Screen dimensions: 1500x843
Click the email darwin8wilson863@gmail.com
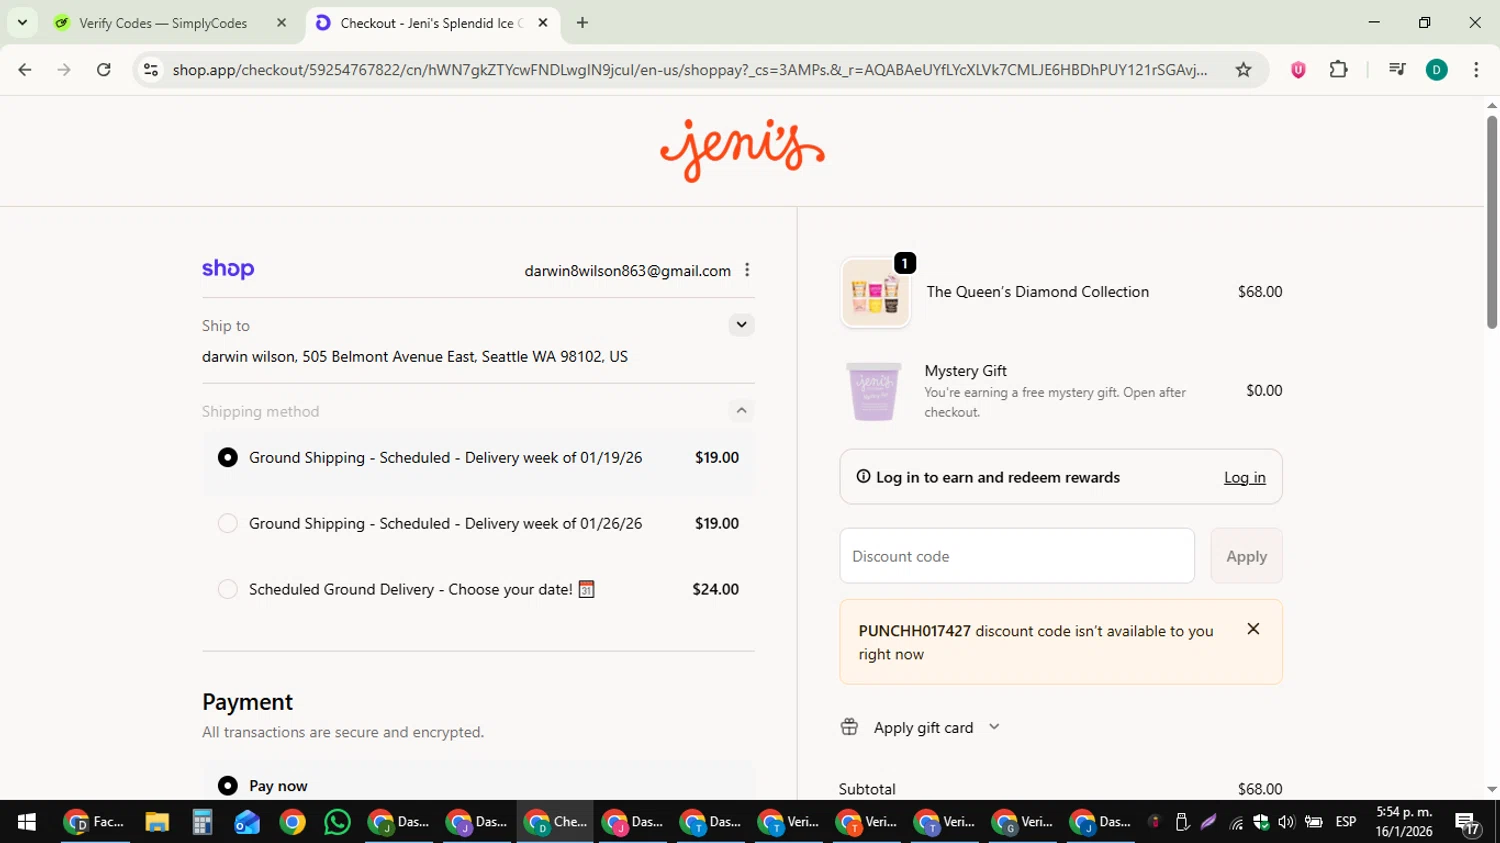[627, 271]
